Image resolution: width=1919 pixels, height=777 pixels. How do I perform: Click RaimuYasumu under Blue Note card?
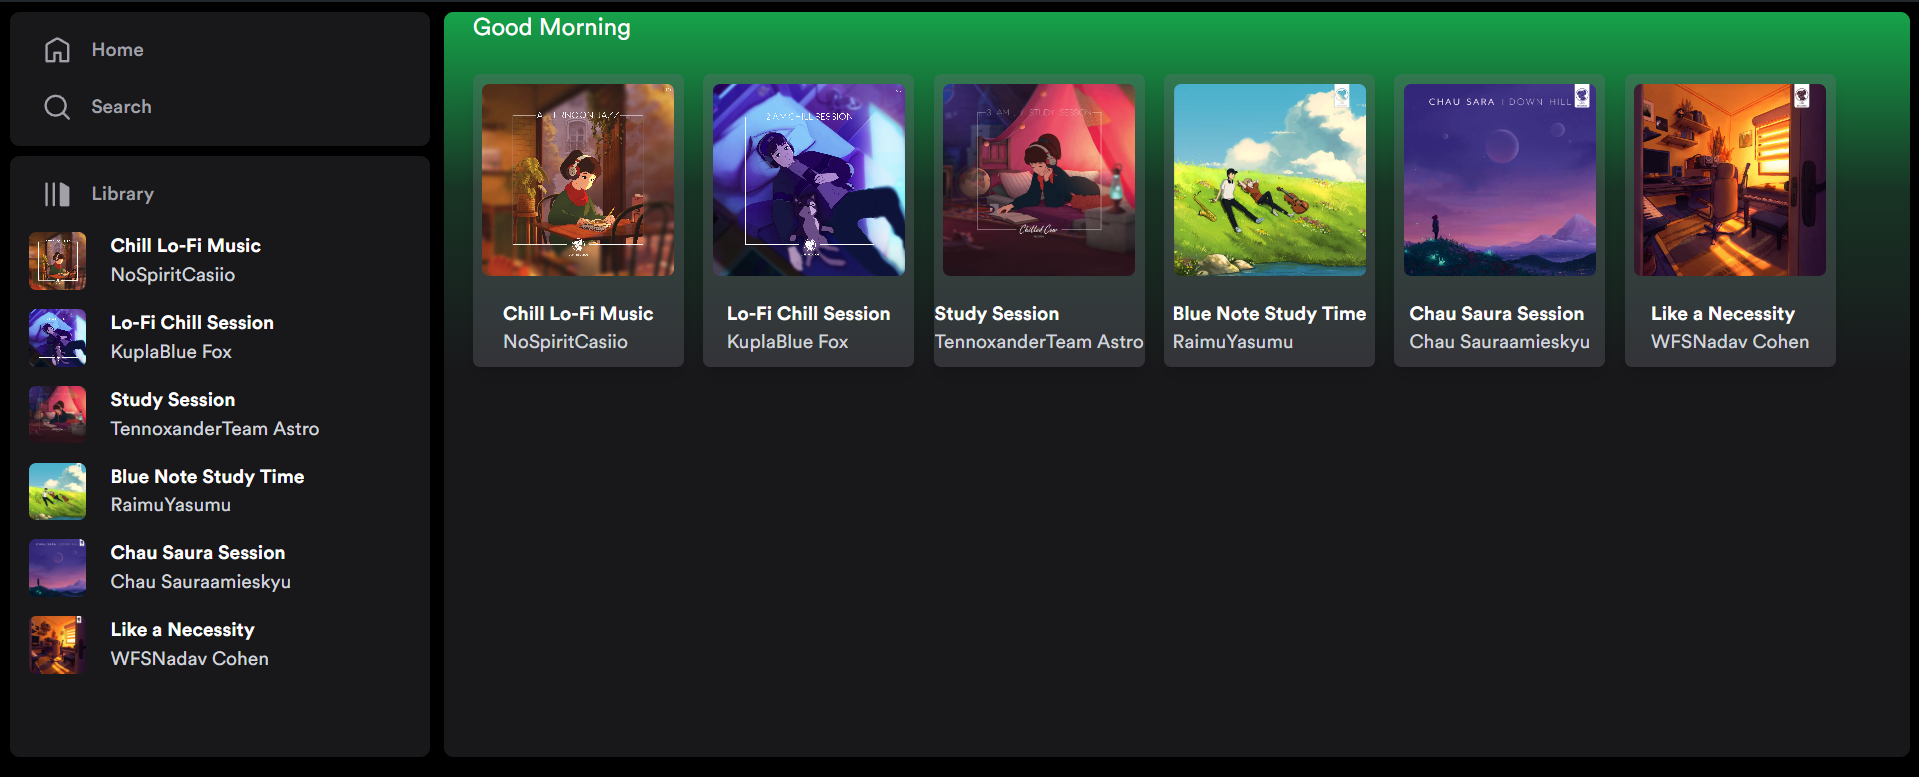(1233, 342)
